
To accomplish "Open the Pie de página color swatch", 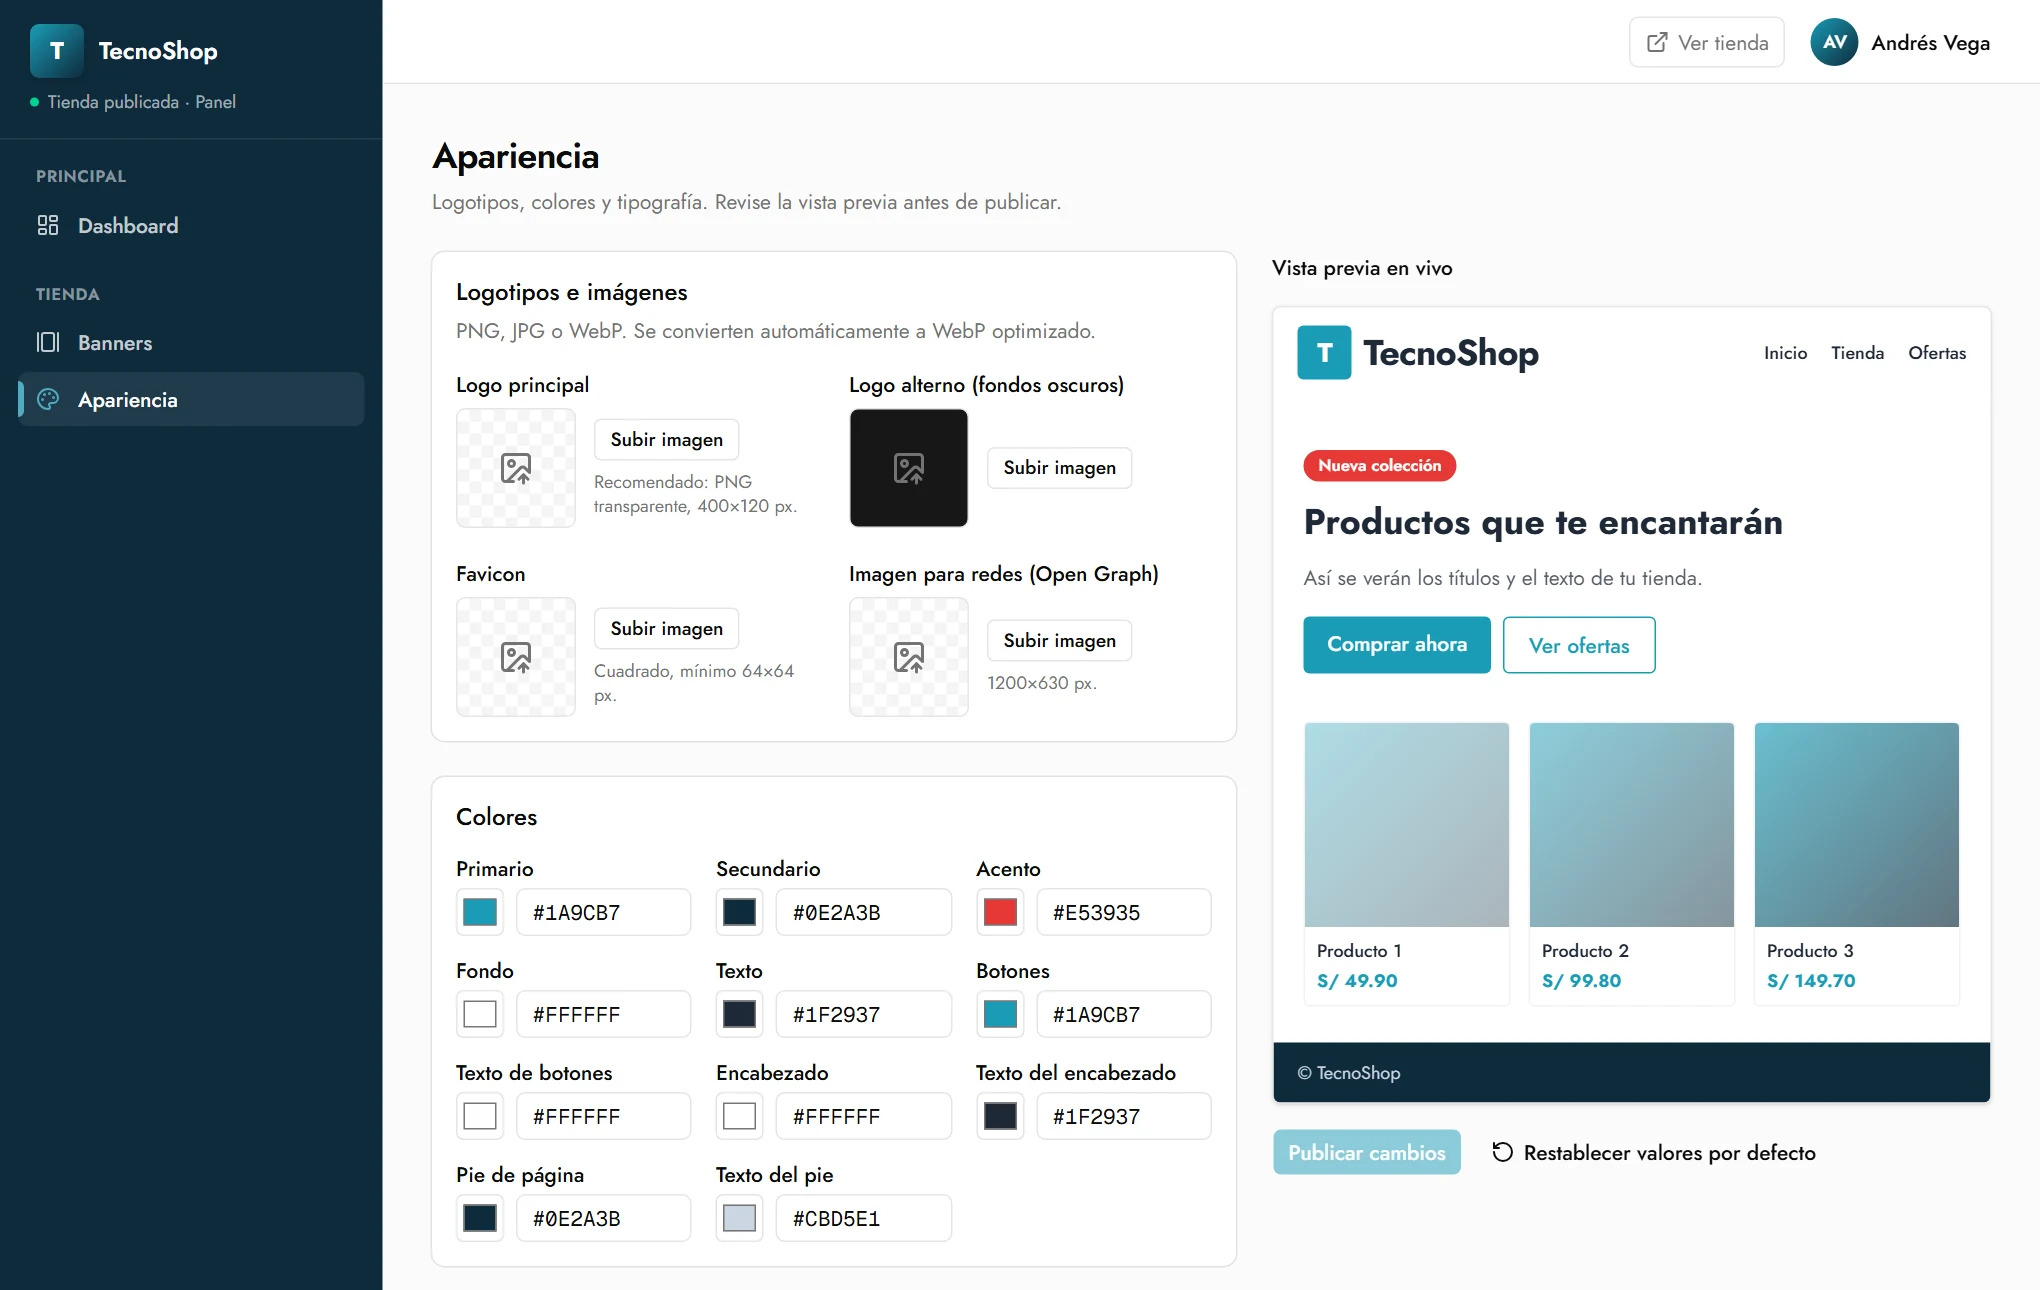I will [480, 1218].
